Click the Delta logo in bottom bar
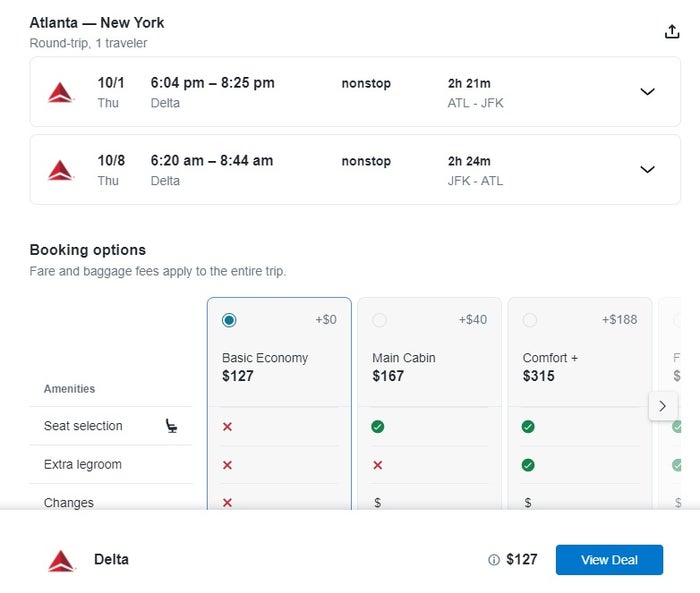This screenshot has width=700, height=593. 62,561
